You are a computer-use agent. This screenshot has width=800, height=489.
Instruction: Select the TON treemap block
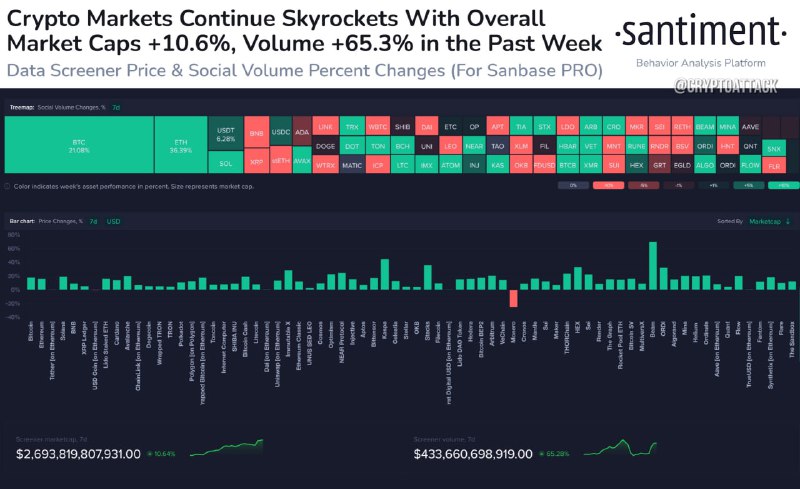point(378,145)
